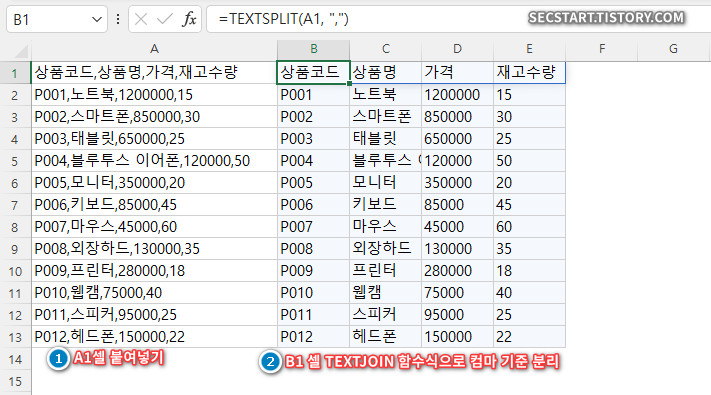
Task: Click cell with P010,웹캠,75000,40
Action: tap(154, 293)
